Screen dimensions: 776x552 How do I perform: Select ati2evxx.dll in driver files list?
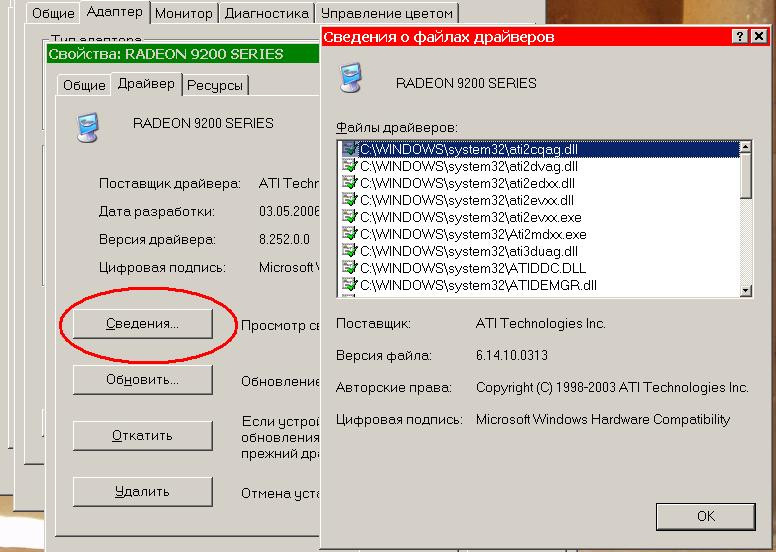pyautogui.click(x=539, y=200)
